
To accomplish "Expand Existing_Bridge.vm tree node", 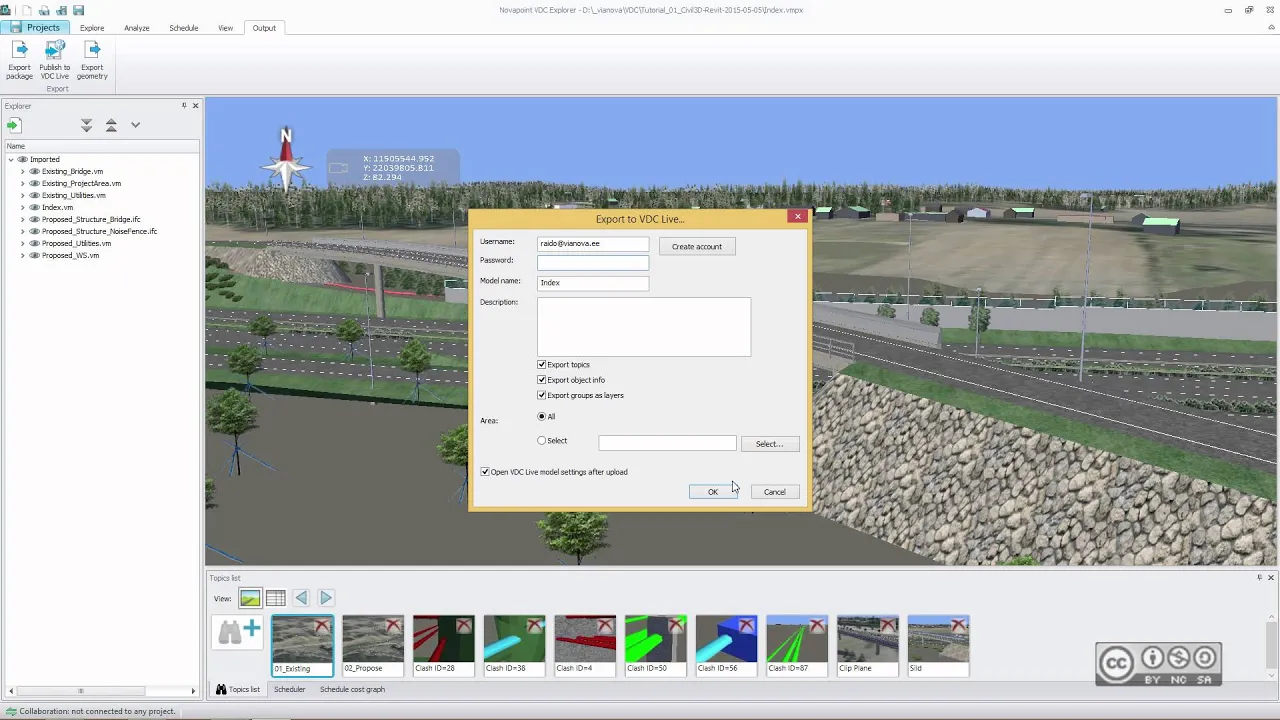I will (x=23, y=172).
